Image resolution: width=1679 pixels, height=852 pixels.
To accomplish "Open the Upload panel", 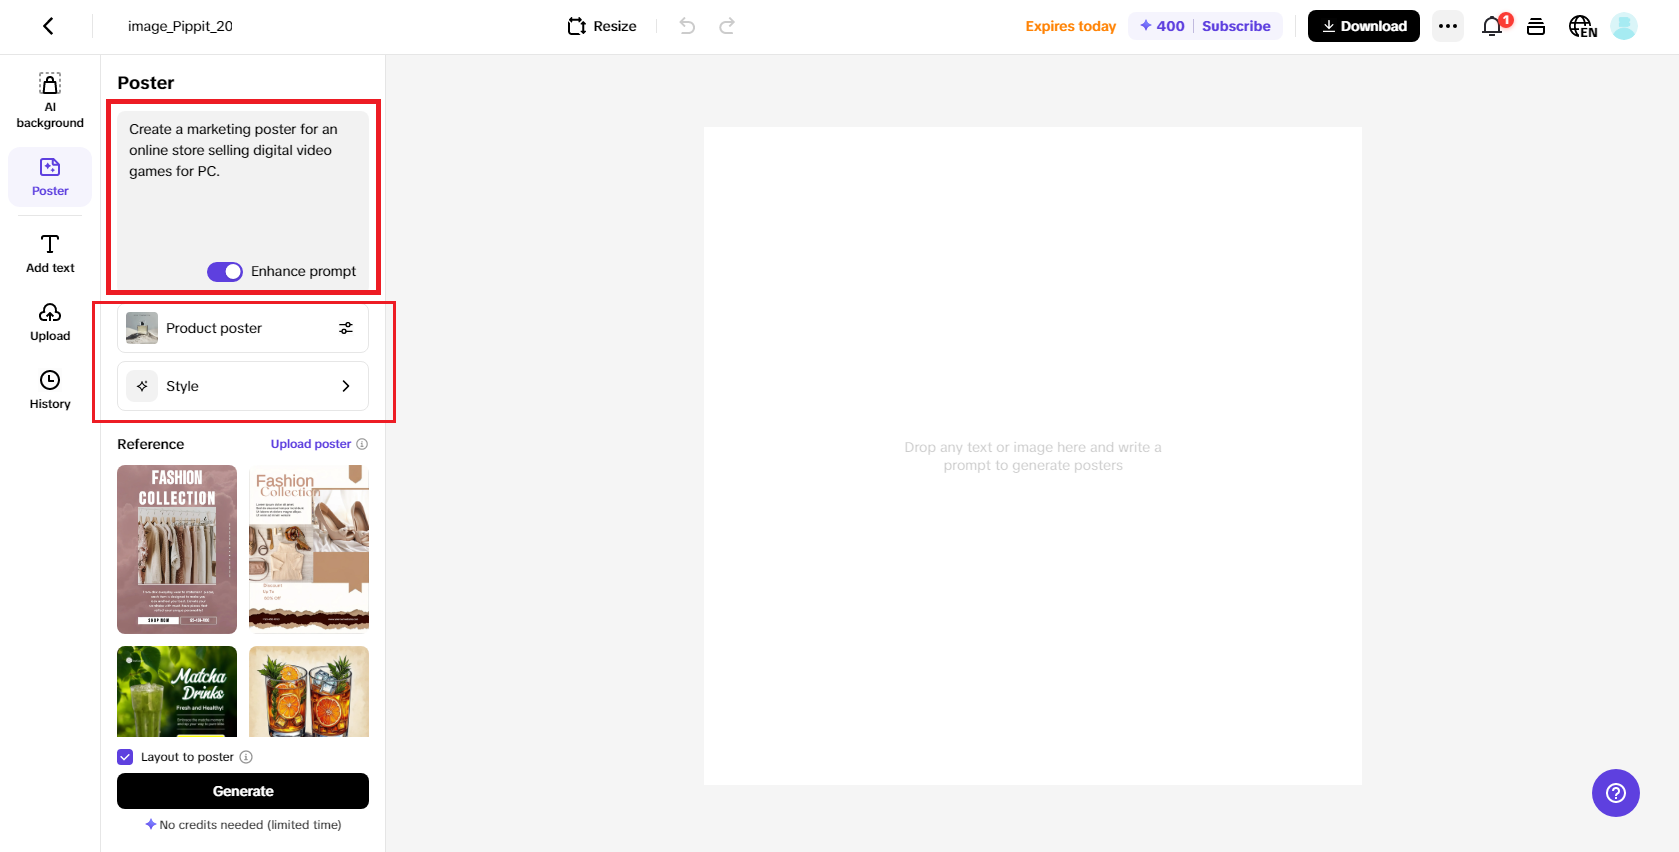I will (50, 322).
